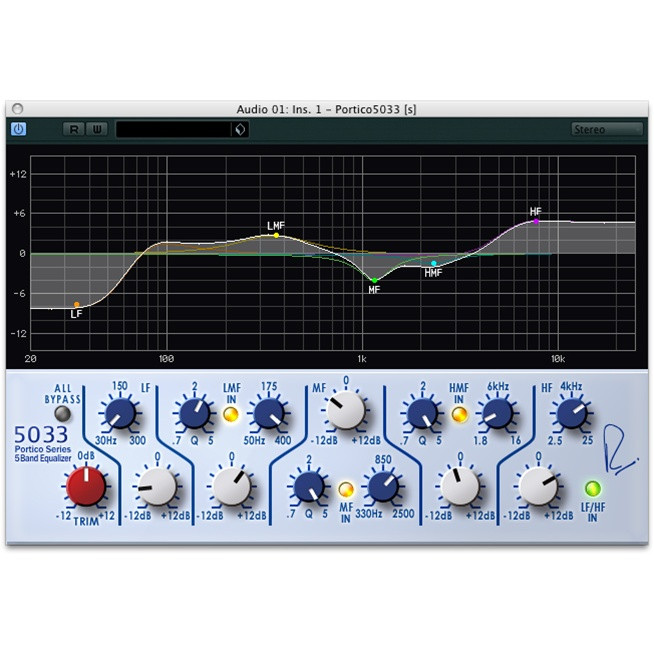Click the '+12' graph axis label
Viewport: 654px width, 654px height.
pos(18,174)
